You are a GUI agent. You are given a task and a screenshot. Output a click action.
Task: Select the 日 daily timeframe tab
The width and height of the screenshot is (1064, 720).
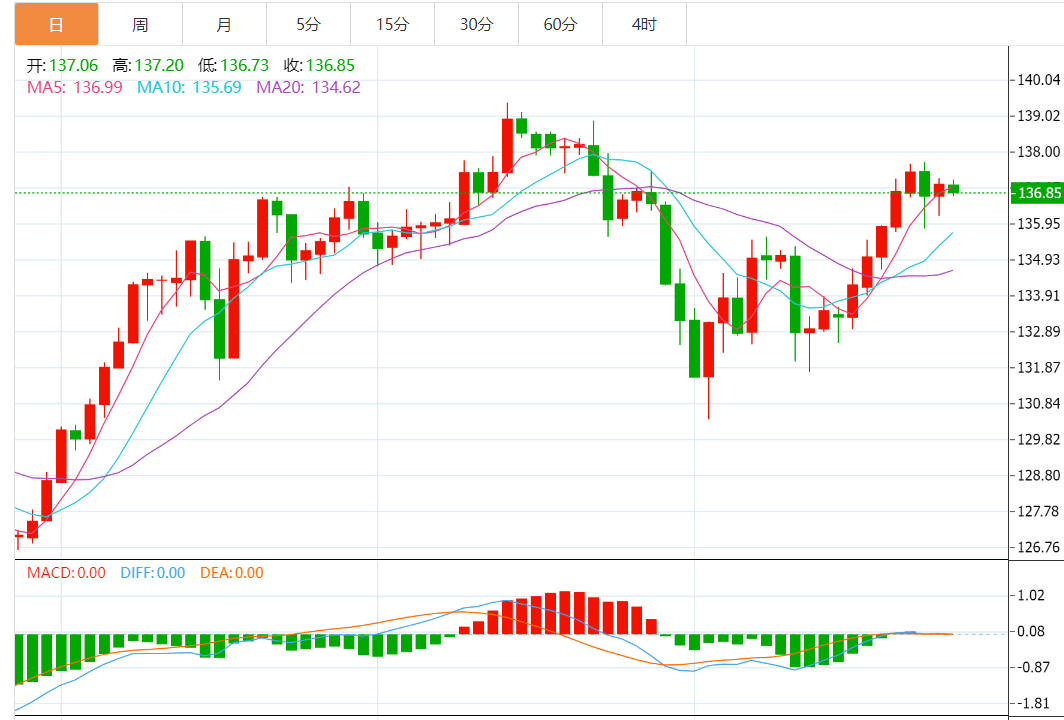point(56,24)
